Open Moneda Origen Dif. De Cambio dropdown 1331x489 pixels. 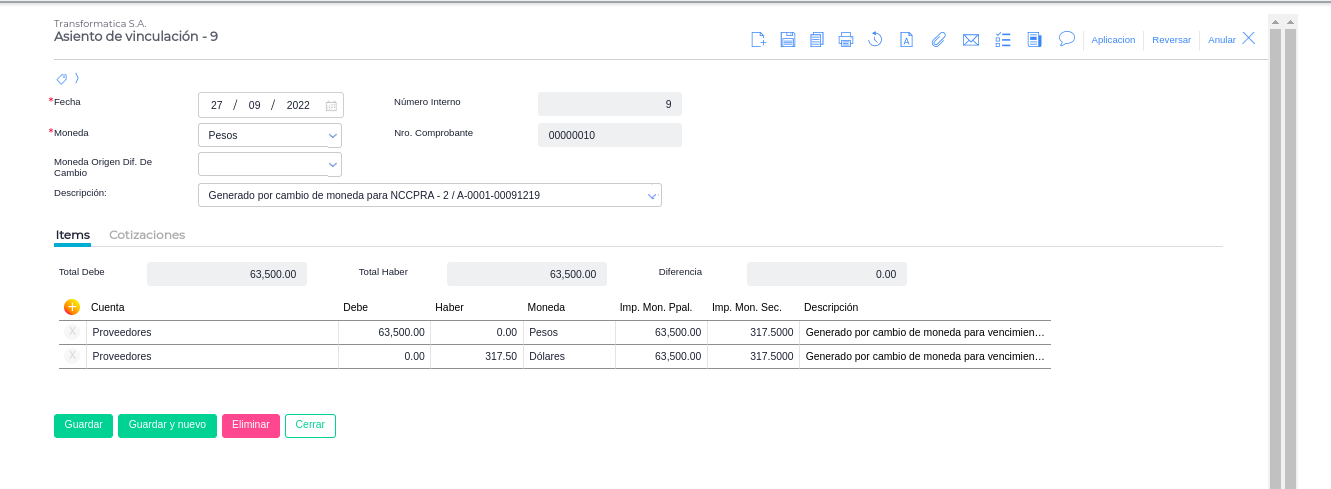pyautogui.click(x=332, y=164)
